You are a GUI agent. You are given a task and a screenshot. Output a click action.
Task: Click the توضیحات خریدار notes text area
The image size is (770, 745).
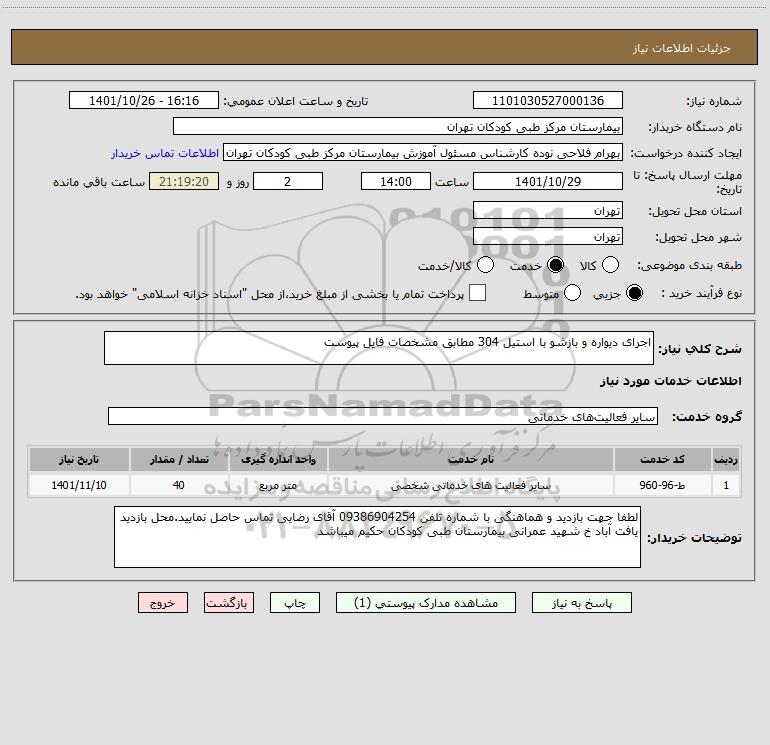click(x=377, y=537)
